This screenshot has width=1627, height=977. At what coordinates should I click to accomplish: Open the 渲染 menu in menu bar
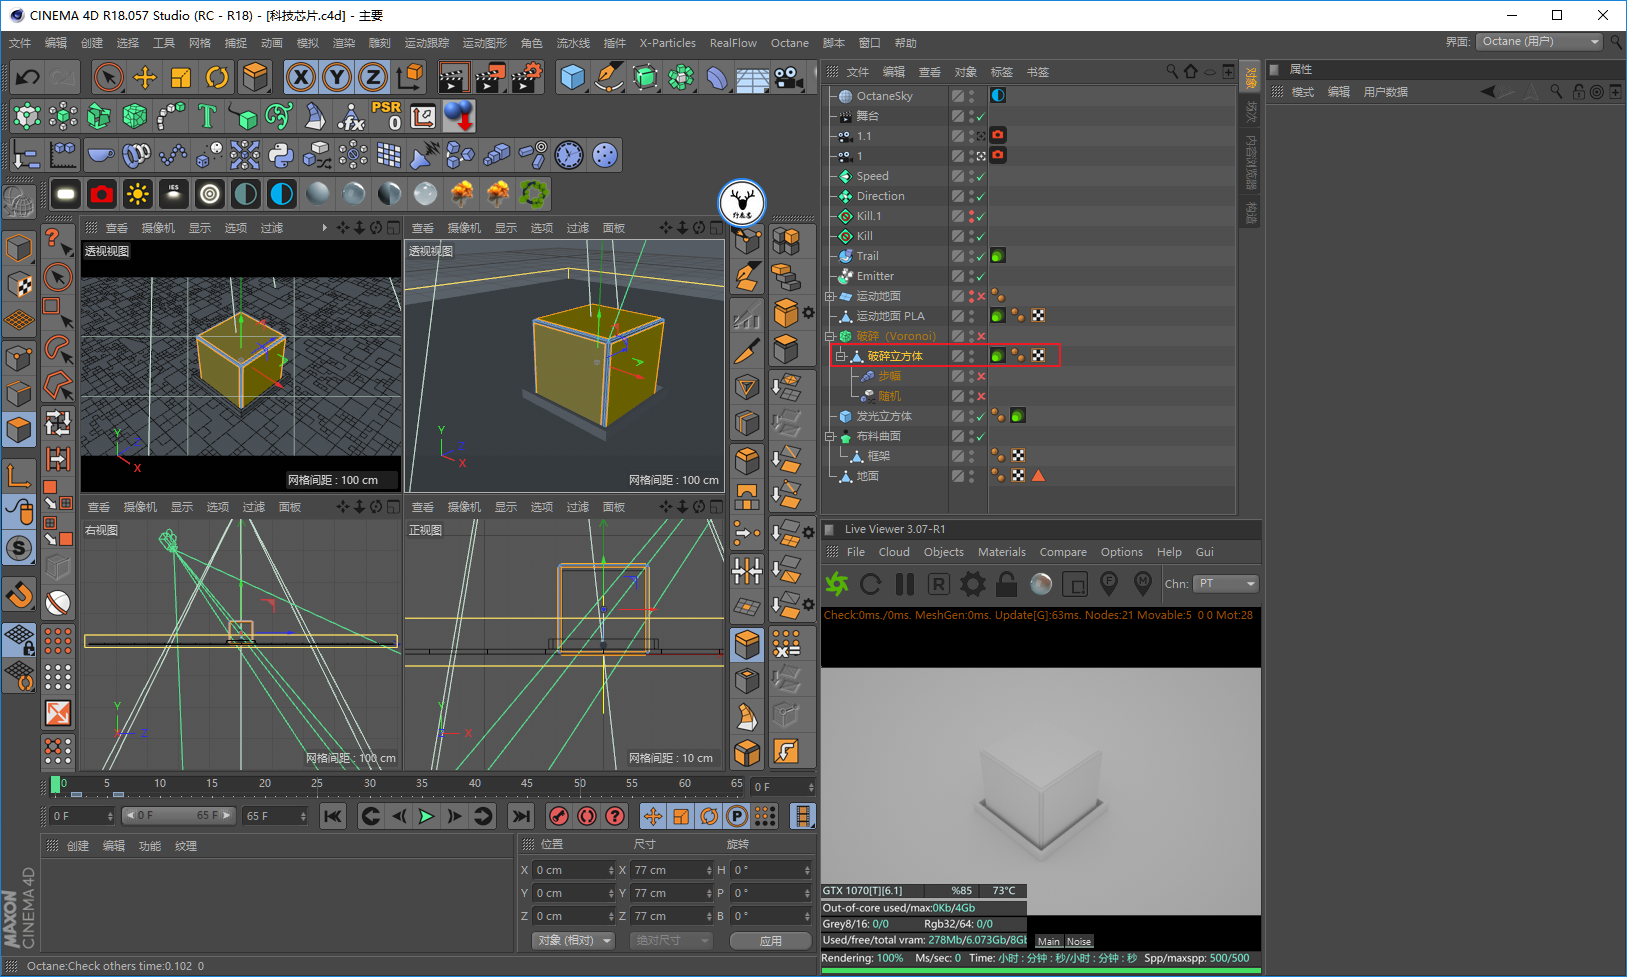(343, 43)
